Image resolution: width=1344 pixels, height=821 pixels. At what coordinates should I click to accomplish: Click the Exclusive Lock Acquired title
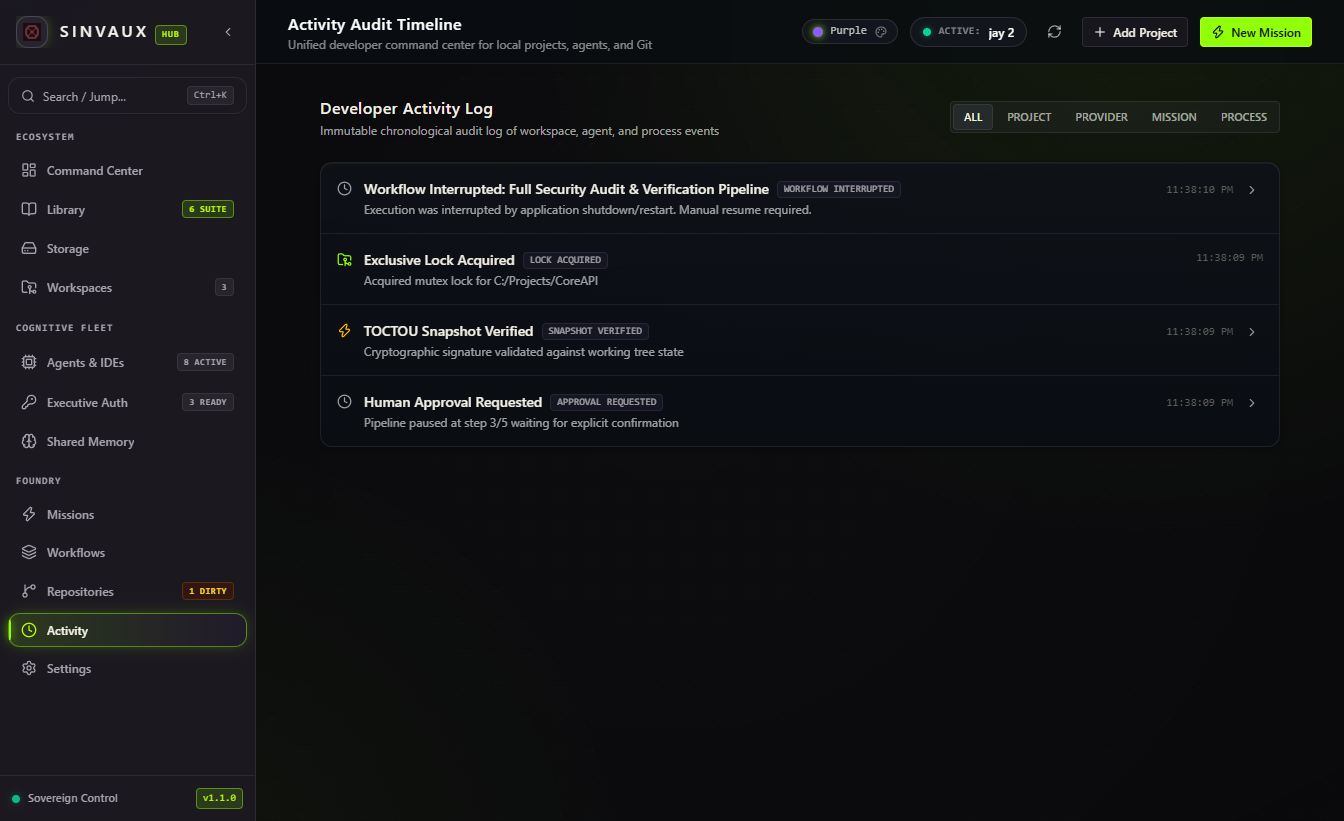[x=439, y=260]
